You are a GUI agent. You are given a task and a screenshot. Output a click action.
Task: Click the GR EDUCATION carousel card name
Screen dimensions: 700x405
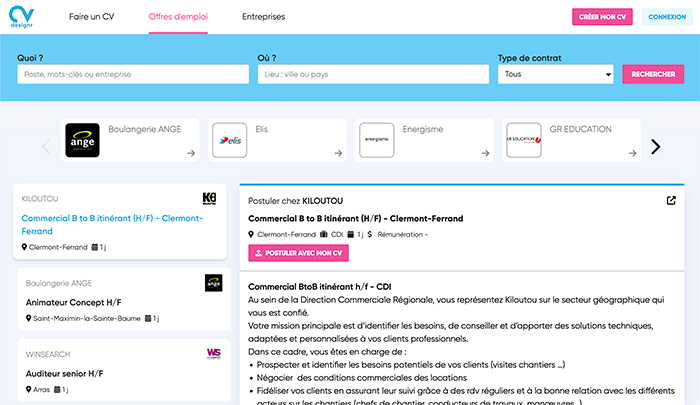[x=580, y=129]
